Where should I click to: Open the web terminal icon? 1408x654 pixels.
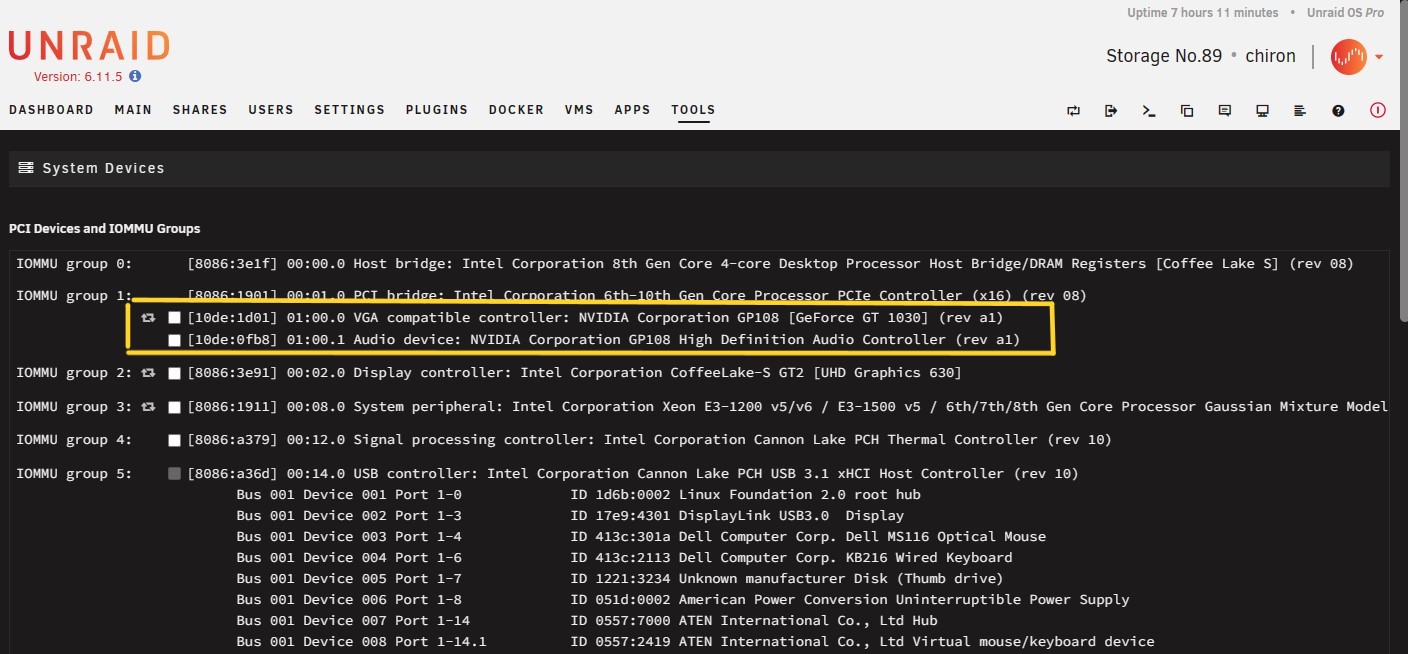pyautogui.click(x=1149, y=111)
